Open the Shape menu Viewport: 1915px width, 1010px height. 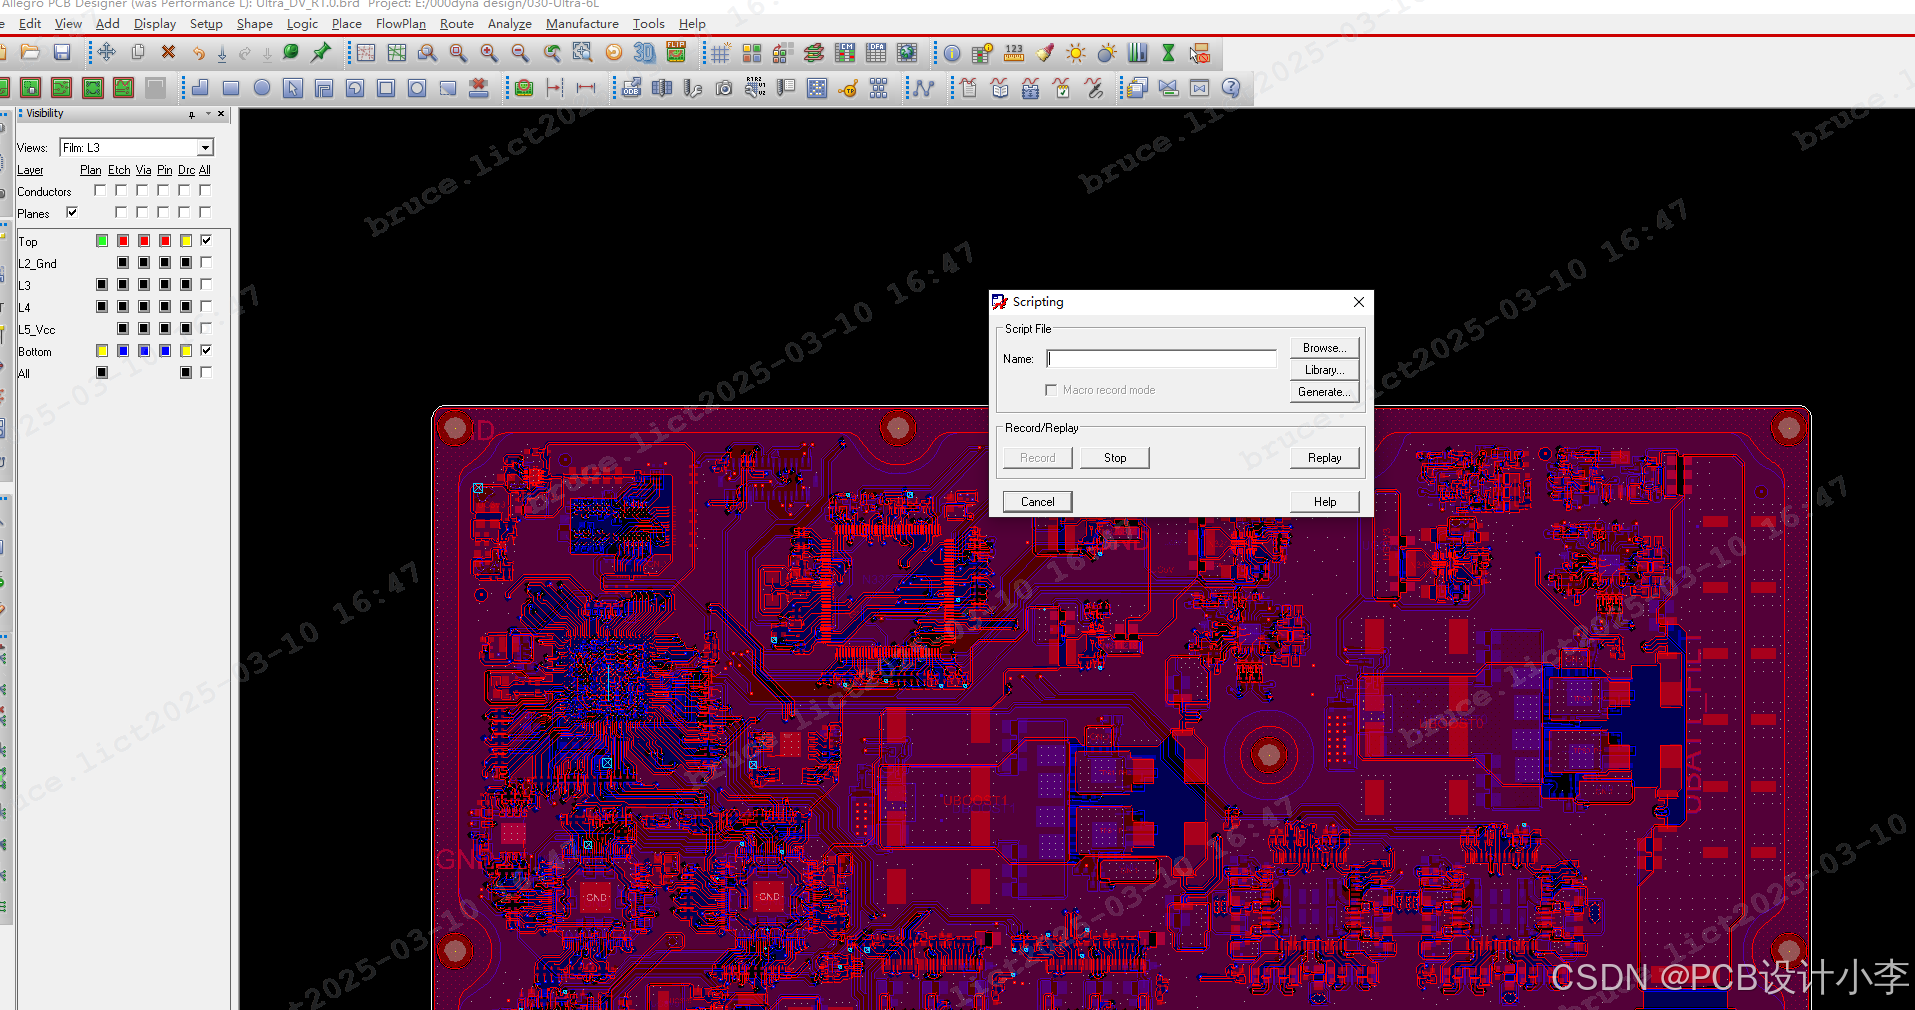254,23
